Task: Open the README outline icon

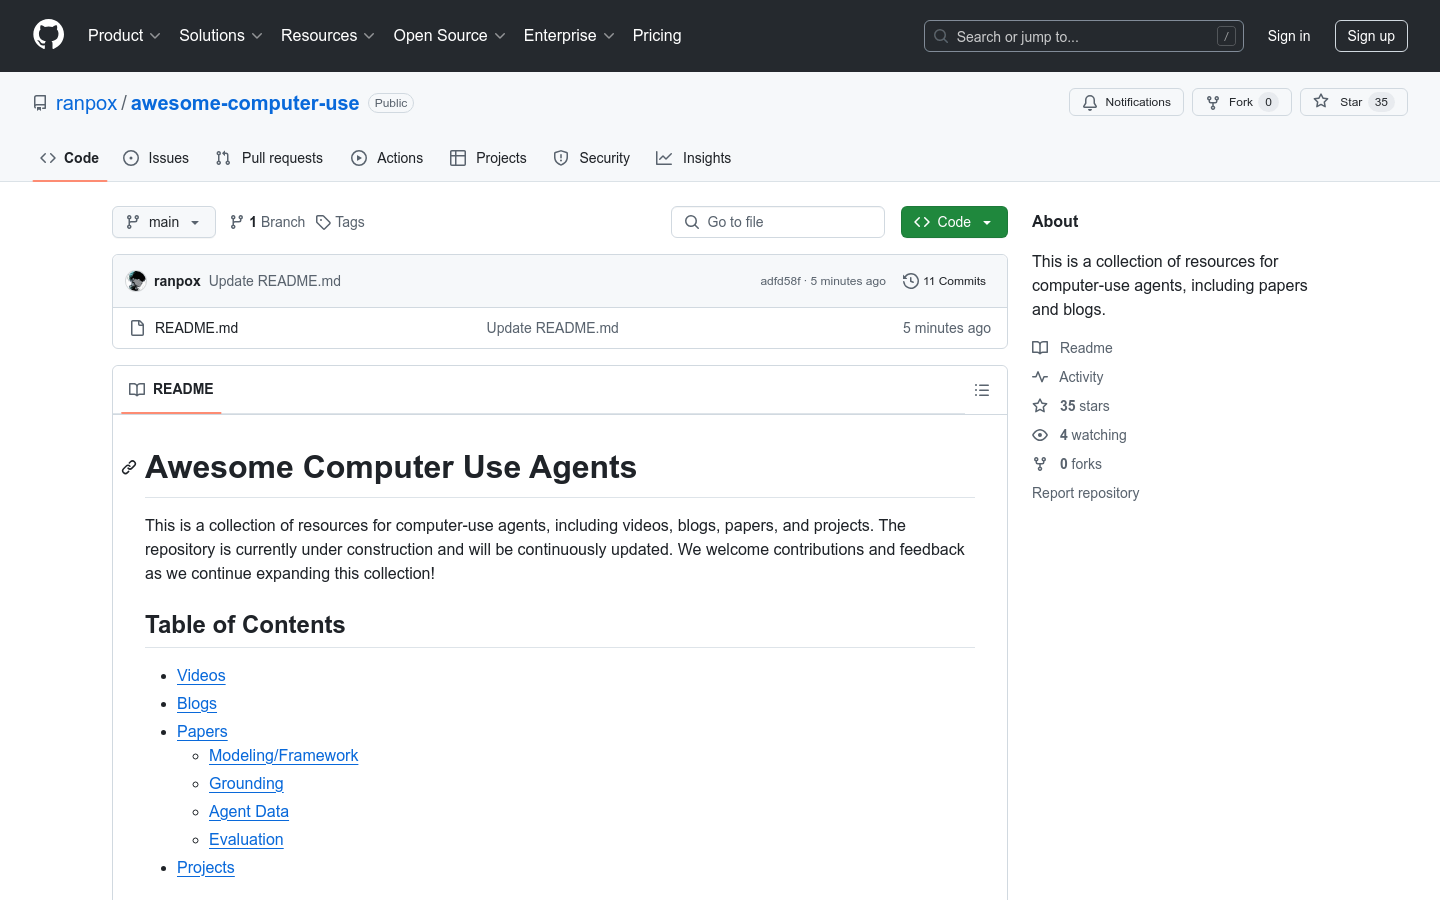Action: click(982, 390)
